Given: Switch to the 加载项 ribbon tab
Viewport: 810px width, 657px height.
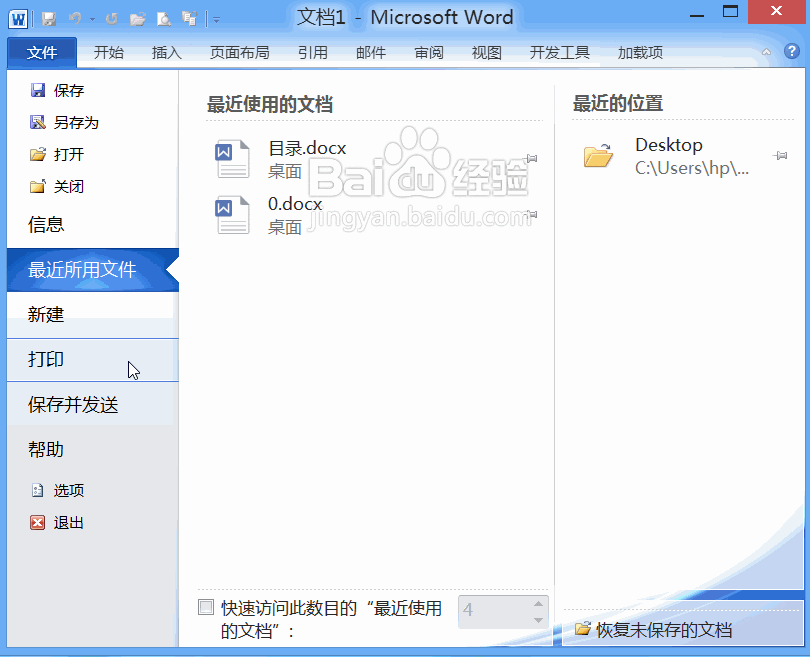Looking at the screenshot, I should point(640,53).
